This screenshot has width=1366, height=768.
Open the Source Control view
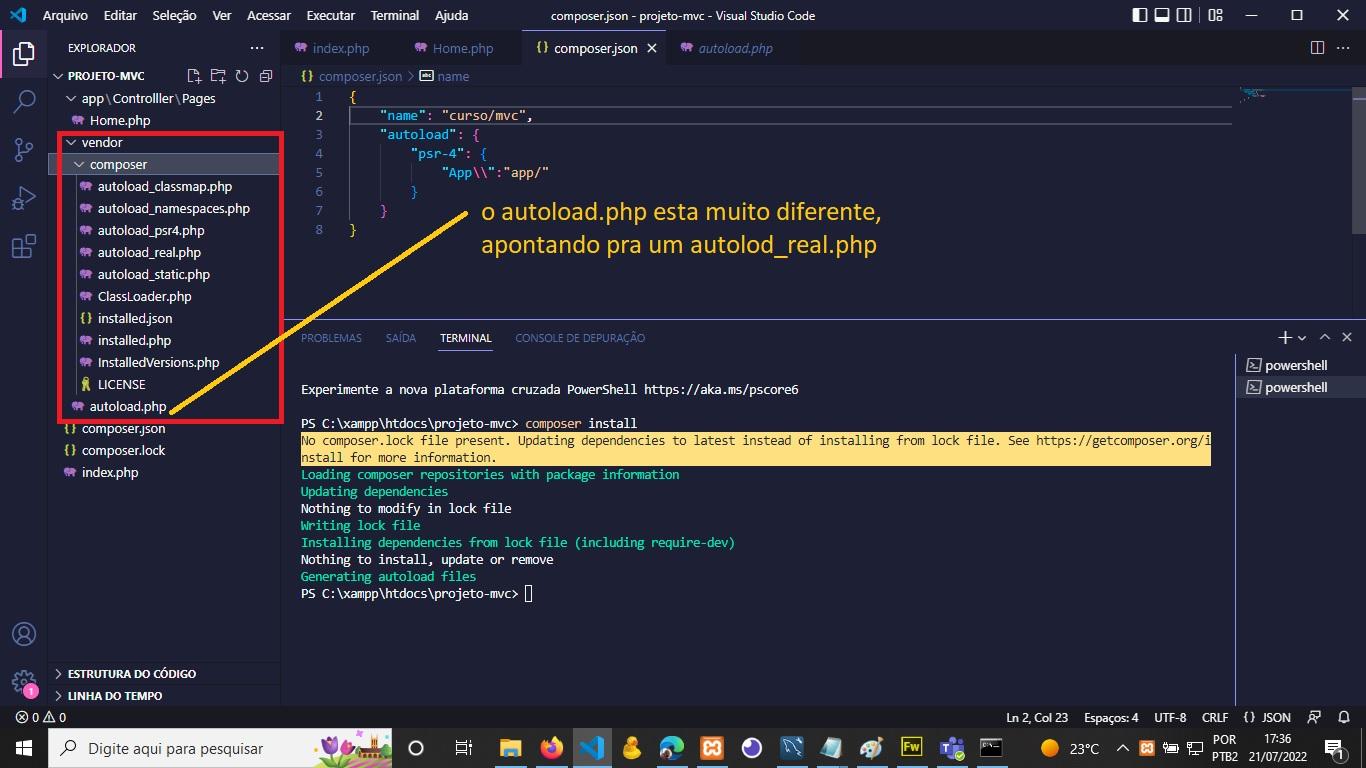pyautogui.click(x=24, y=150)
